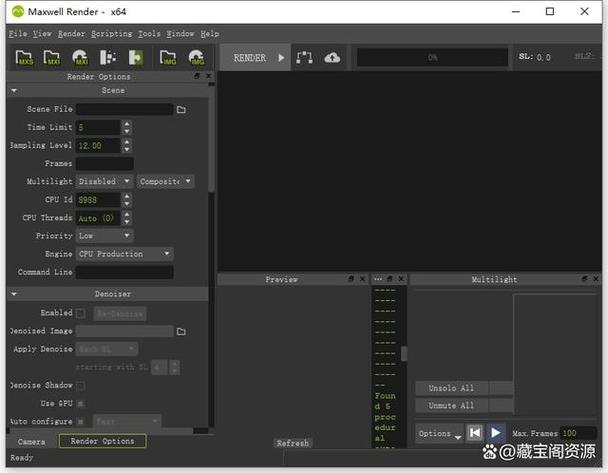The image size is (608, 473).
Task: Toggle the Use GPU checkbox
Action: pyautogui.click(x=81, y=404)
